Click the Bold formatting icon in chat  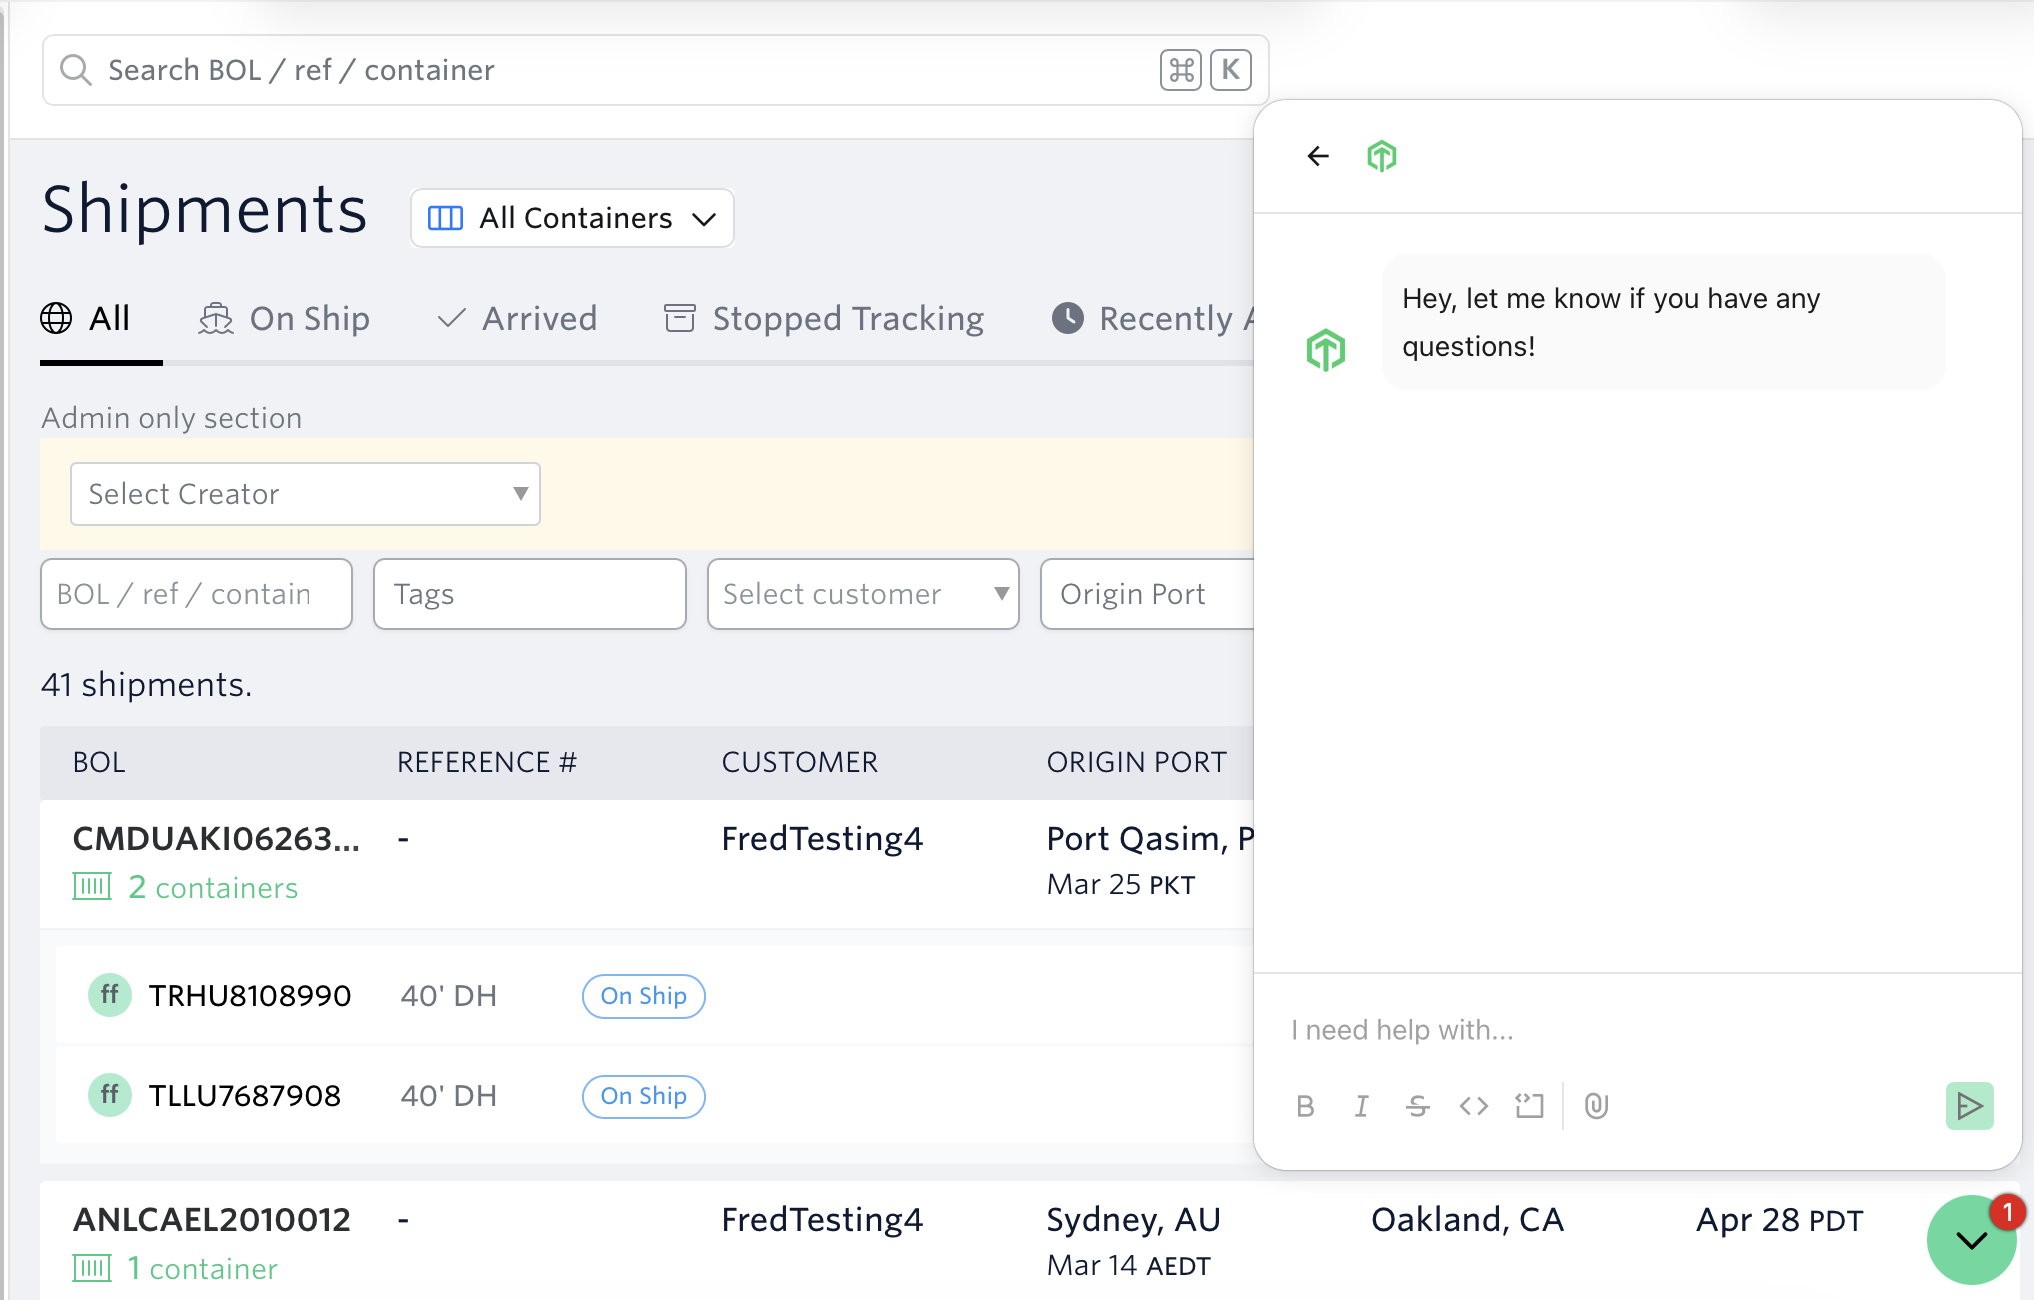click(x=1305, y=1106)
